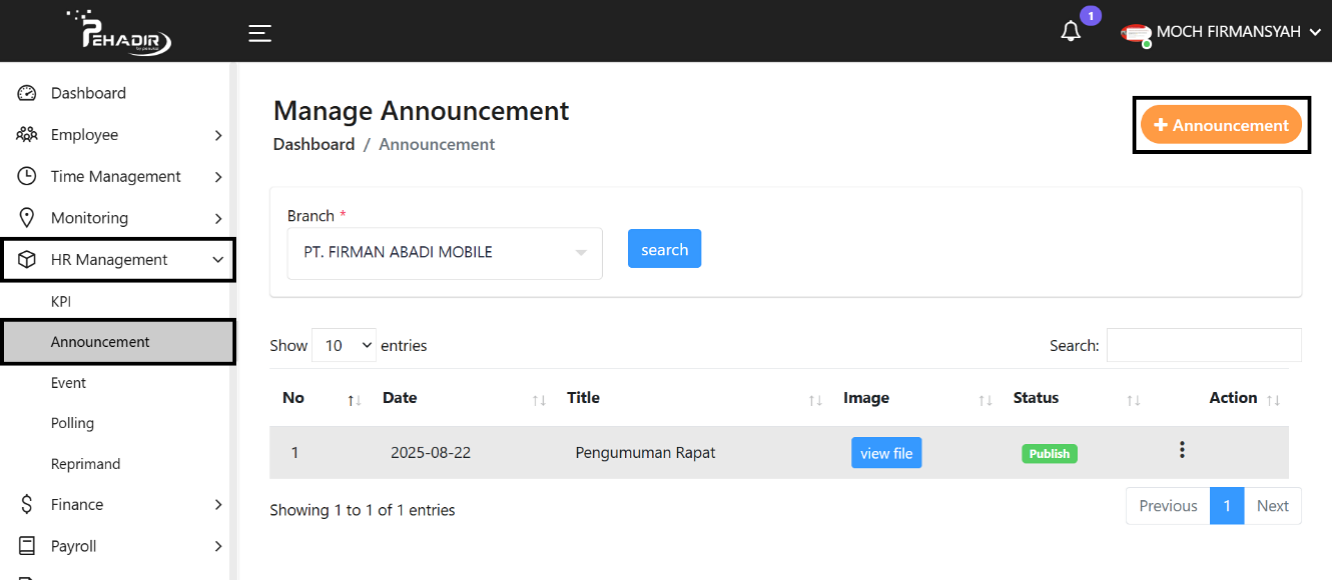Select the Time Management clock icon
Screen dimensions: 1332x580
click(25, 176)
